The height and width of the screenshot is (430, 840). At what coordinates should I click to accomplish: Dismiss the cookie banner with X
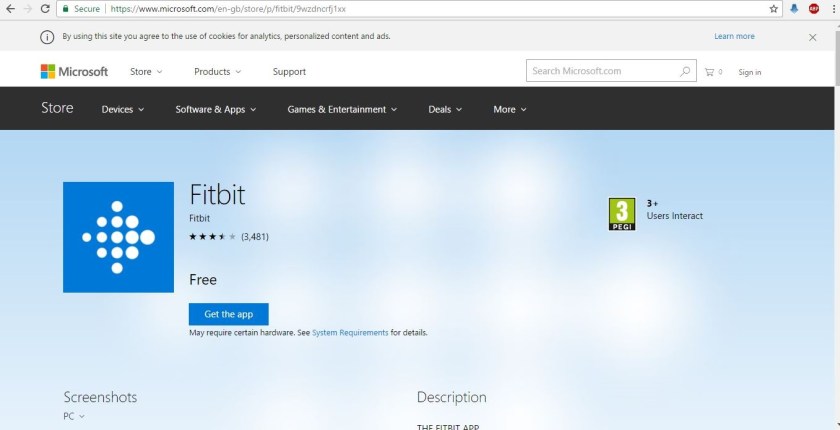[x=813, y=37]
